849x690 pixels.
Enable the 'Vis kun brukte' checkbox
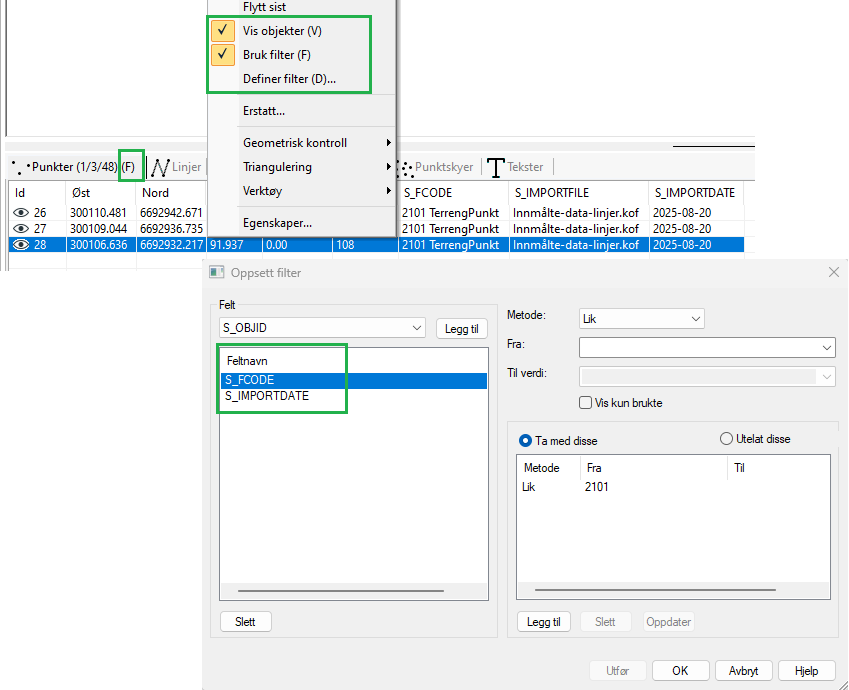586,403
